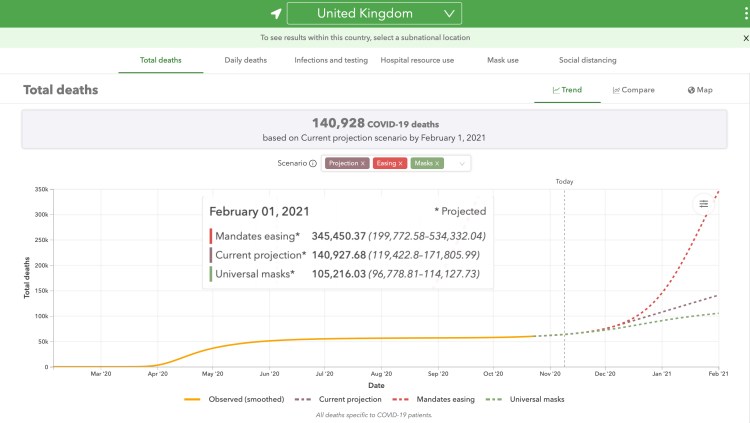Screen dimensions: 750x423
Task: Open the Map view
Action: [700, 90]
